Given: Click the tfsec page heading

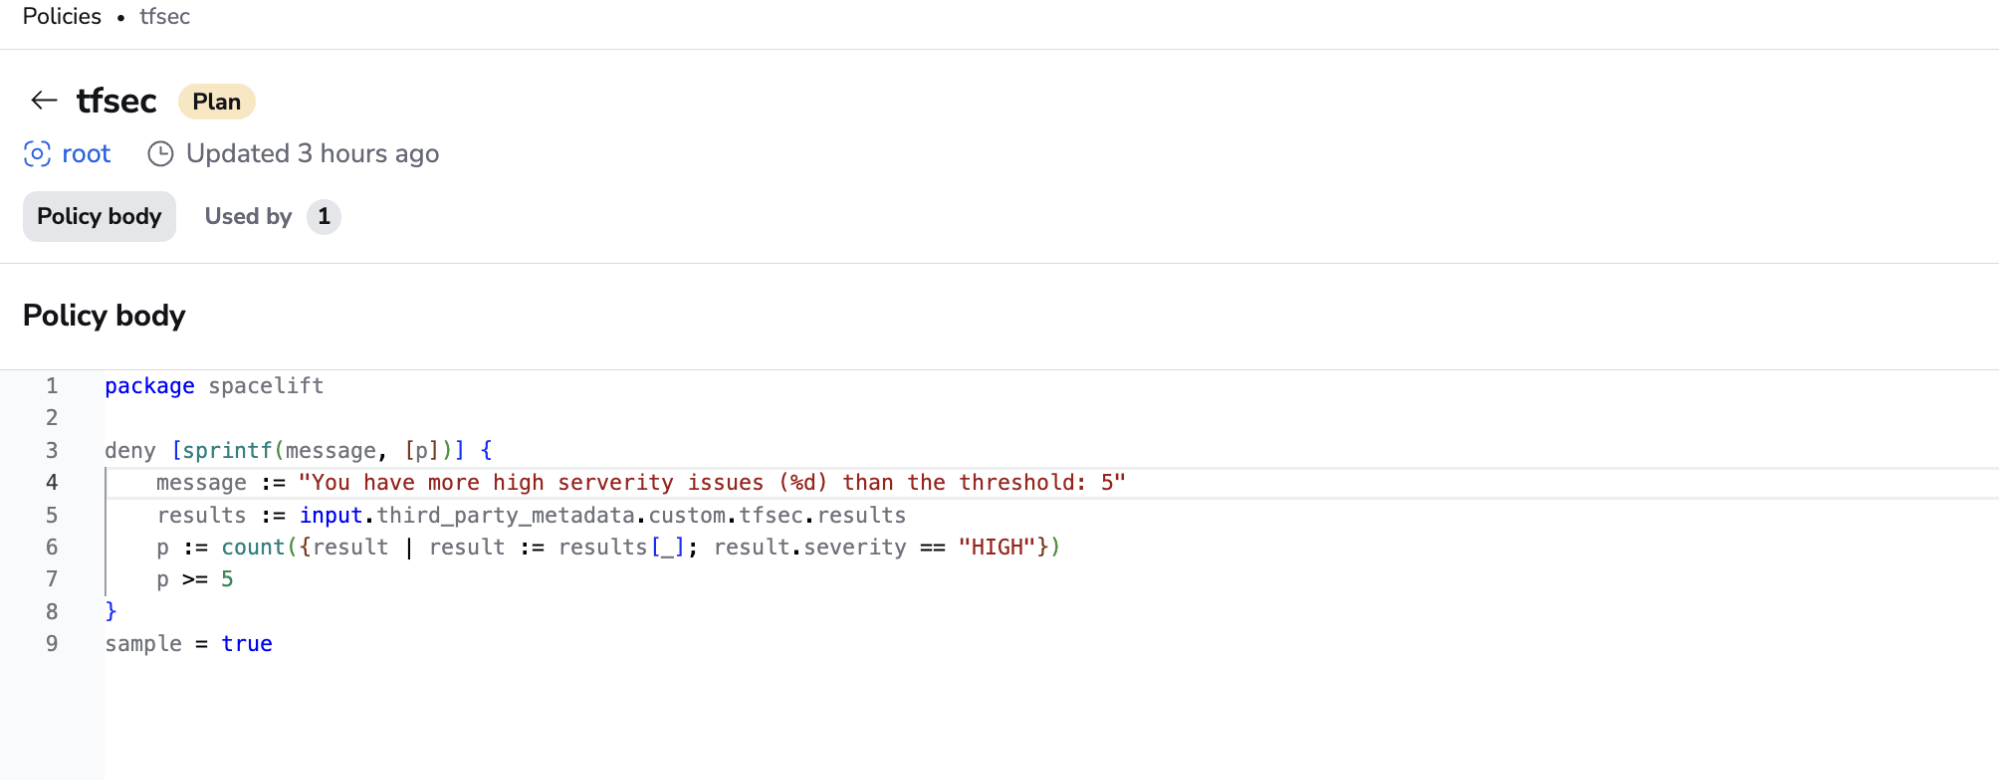Looking at the screenshot, I should [x=116, y=100].
